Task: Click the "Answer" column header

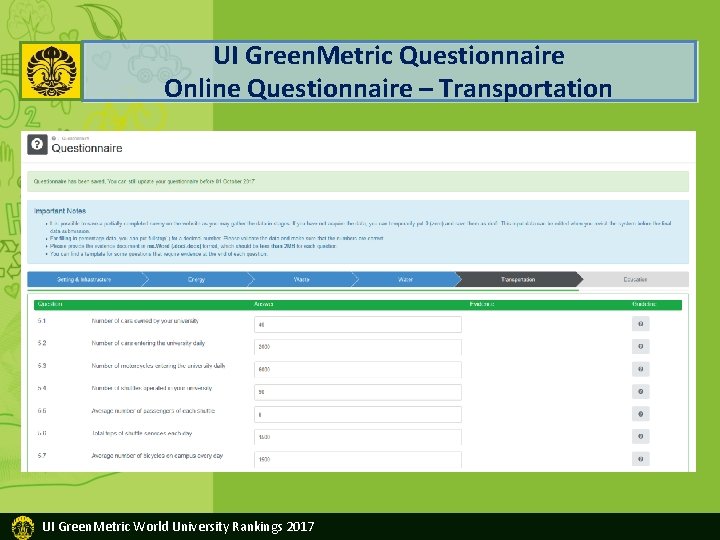Action: point(264,304)
